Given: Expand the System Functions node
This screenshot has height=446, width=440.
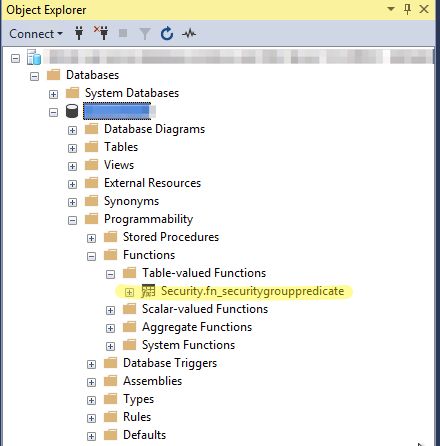Looking at the screenshot, I should [110, 346].
